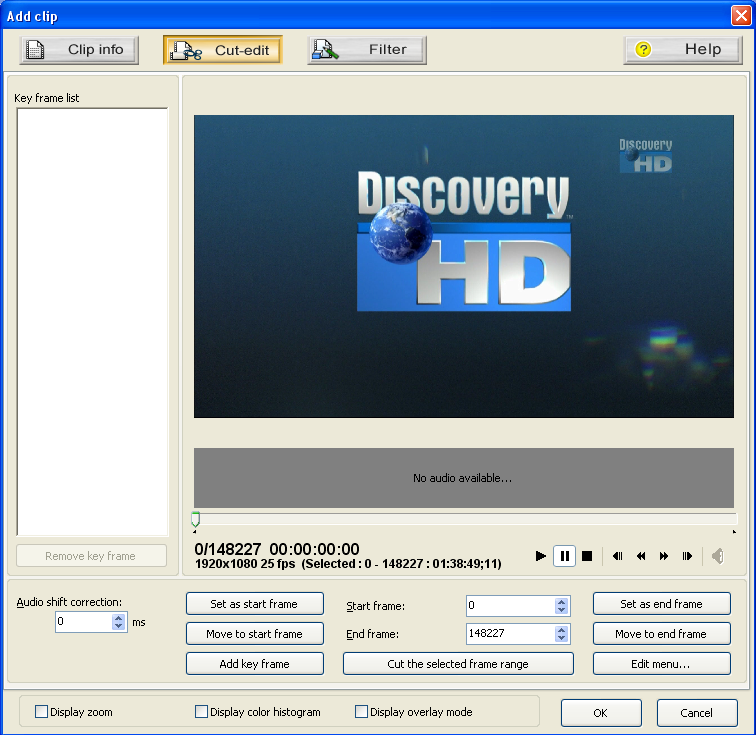Click the End frame input field
Viewport: 756px width, 735px height.
(x=511, y=634)
